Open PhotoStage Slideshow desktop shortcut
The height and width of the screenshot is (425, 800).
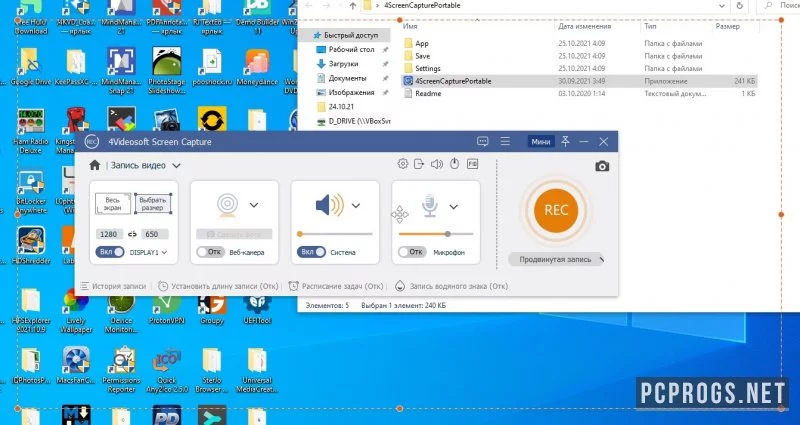click(167, 70)
